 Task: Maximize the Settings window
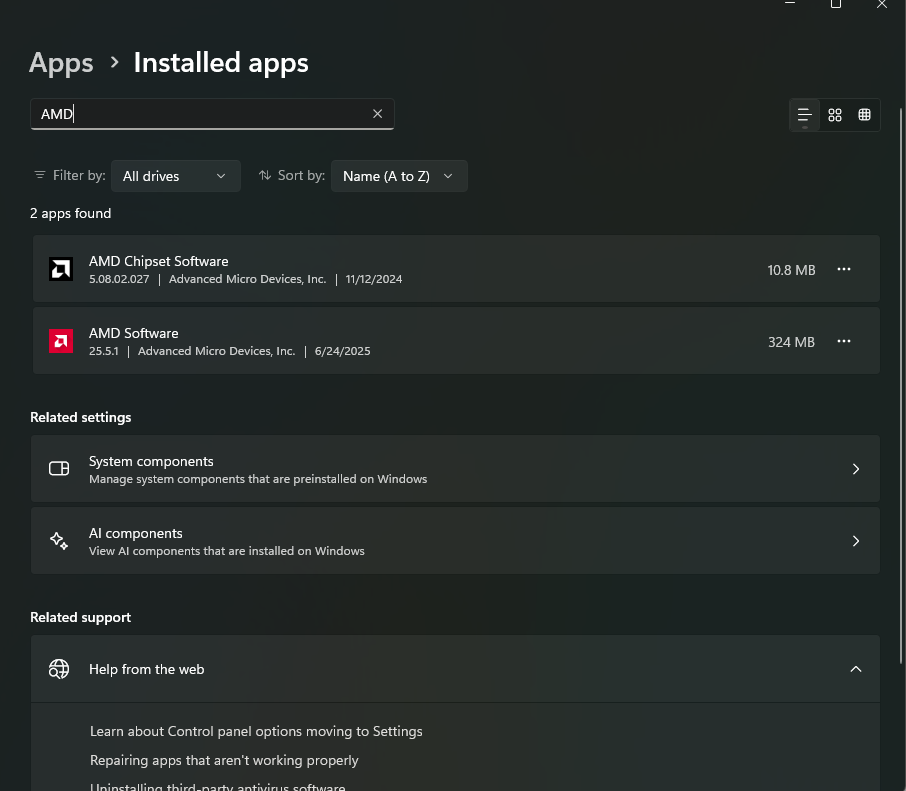(836, 5)
